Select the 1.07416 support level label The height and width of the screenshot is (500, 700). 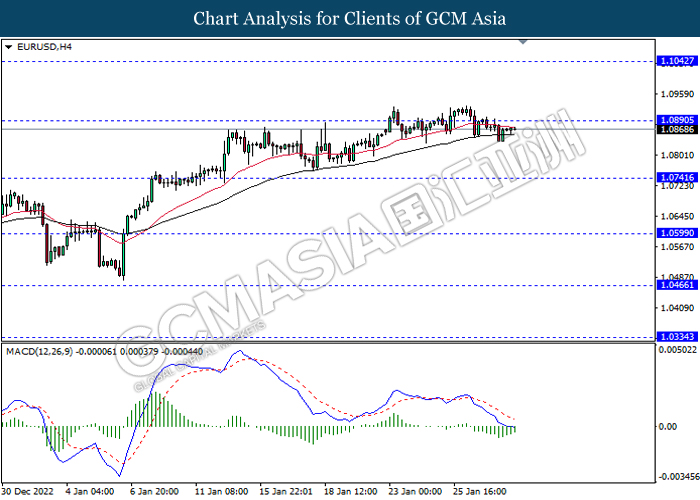pyautogui.click(x=677, y=178)
